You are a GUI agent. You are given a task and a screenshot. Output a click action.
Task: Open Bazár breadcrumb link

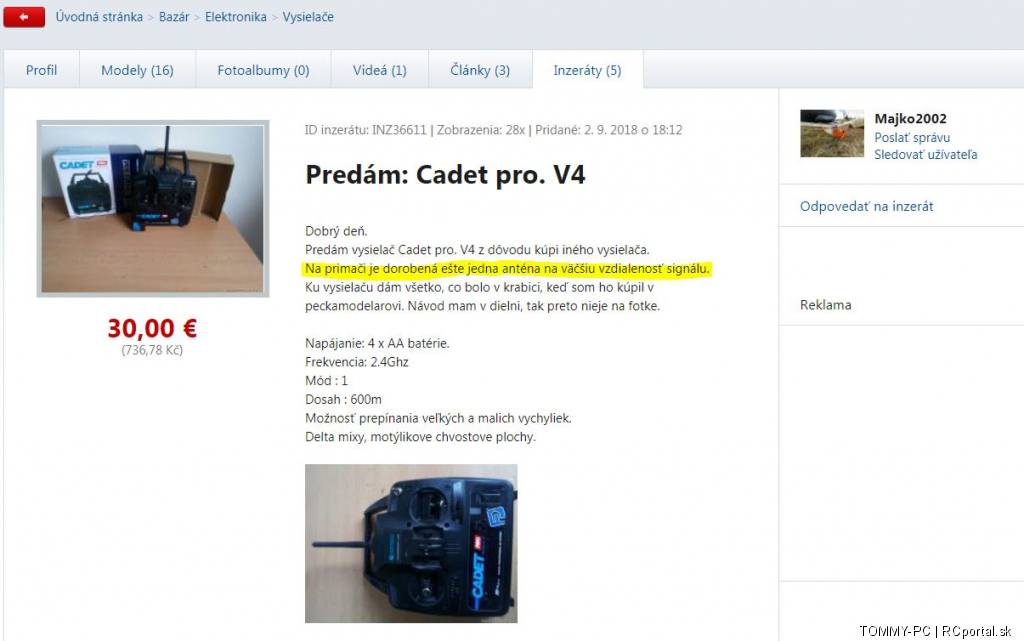tap(174, 17)
